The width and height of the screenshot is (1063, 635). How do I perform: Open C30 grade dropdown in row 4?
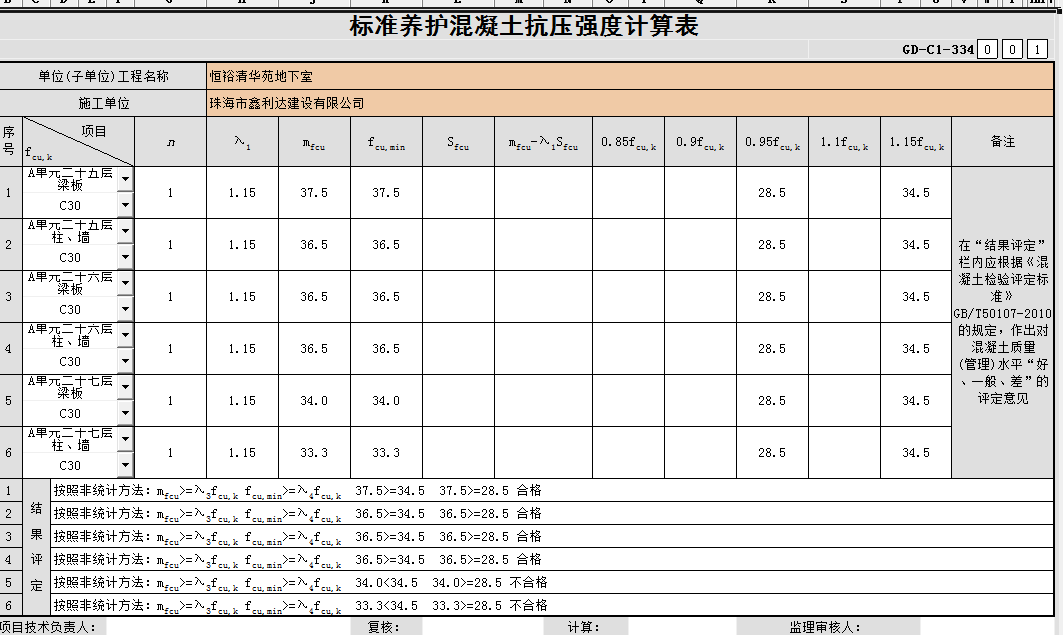coord(125,362)
